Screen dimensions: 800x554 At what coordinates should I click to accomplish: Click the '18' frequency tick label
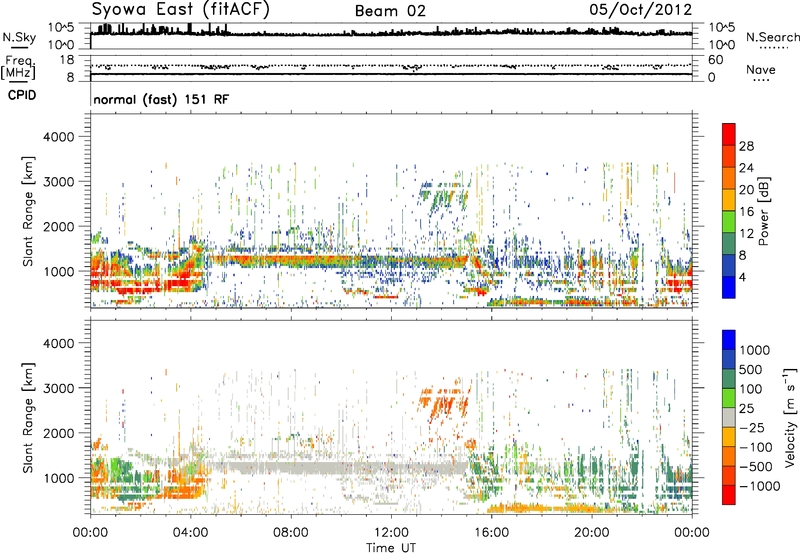(66, 60)
